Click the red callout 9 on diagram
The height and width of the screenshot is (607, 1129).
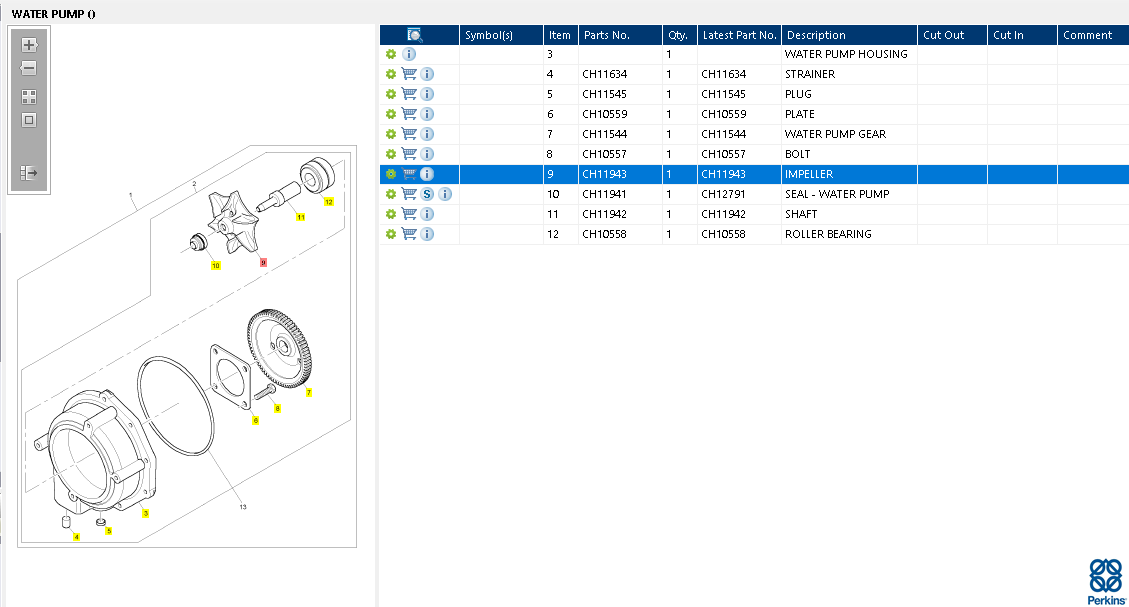click(263, 263)
